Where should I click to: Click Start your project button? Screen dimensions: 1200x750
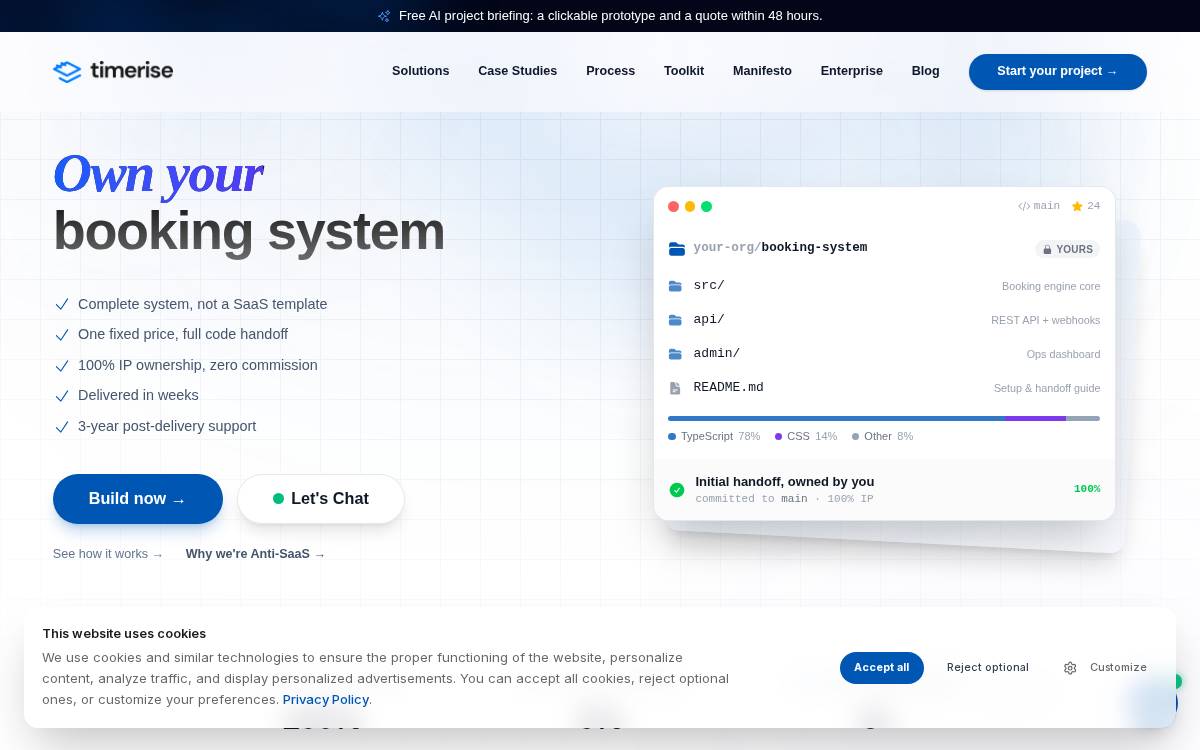[x=1057, y=72]
